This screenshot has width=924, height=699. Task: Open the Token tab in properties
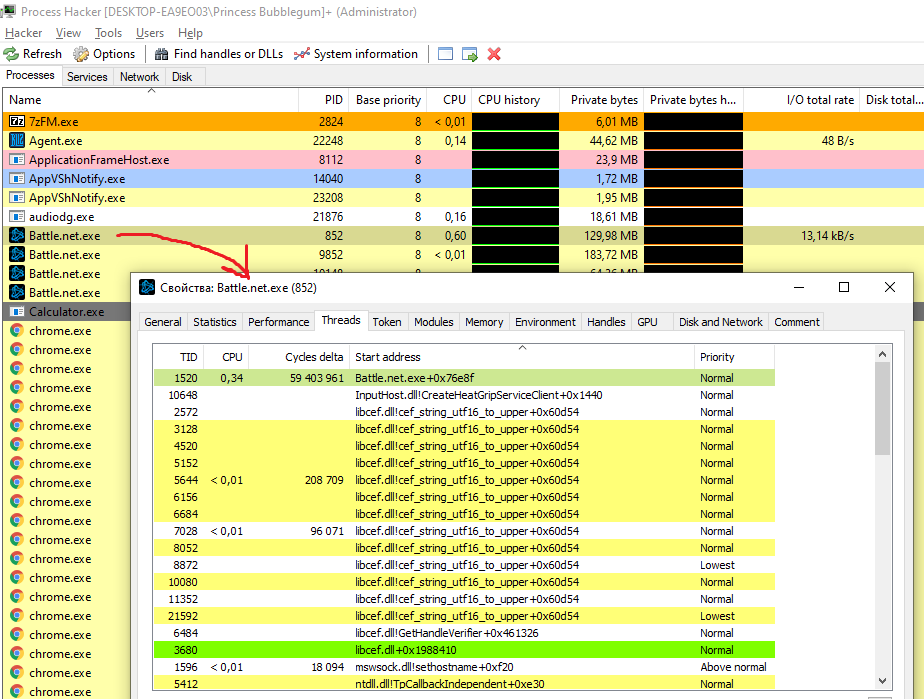click(x=387, y=322)
